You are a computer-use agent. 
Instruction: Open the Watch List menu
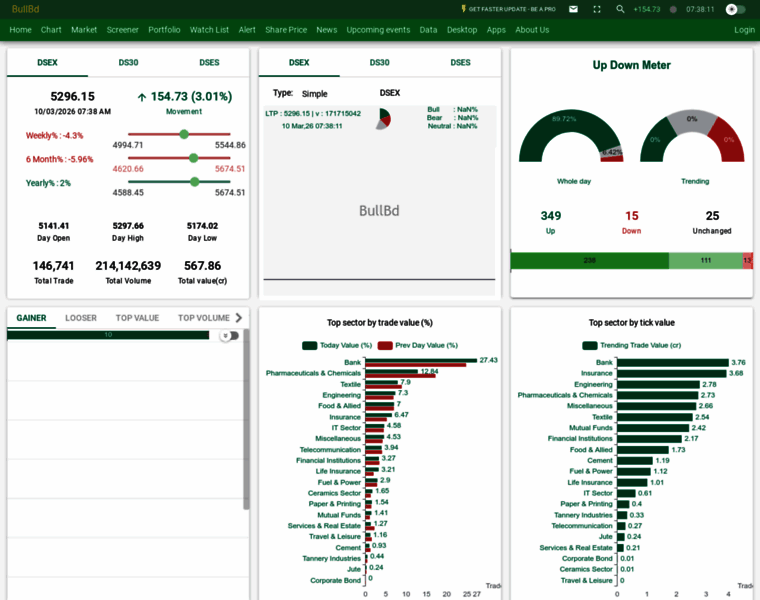click(x=209, y=30)
